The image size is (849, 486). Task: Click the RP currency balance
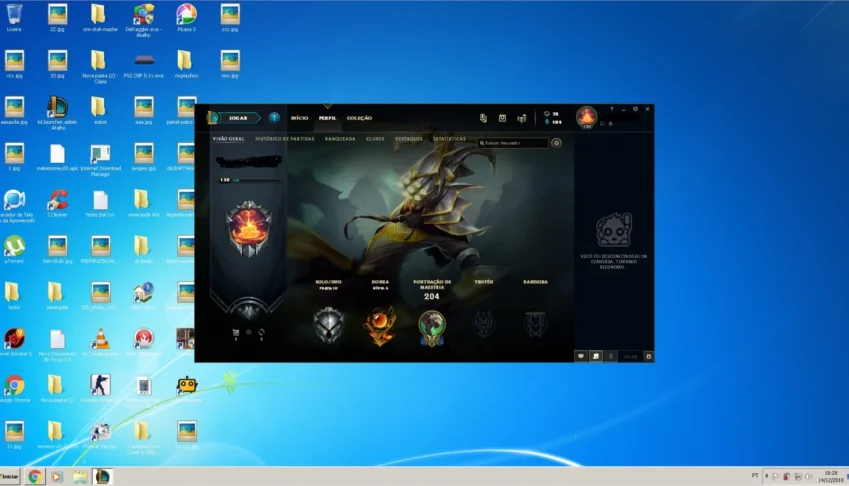[x=552, y=114]
